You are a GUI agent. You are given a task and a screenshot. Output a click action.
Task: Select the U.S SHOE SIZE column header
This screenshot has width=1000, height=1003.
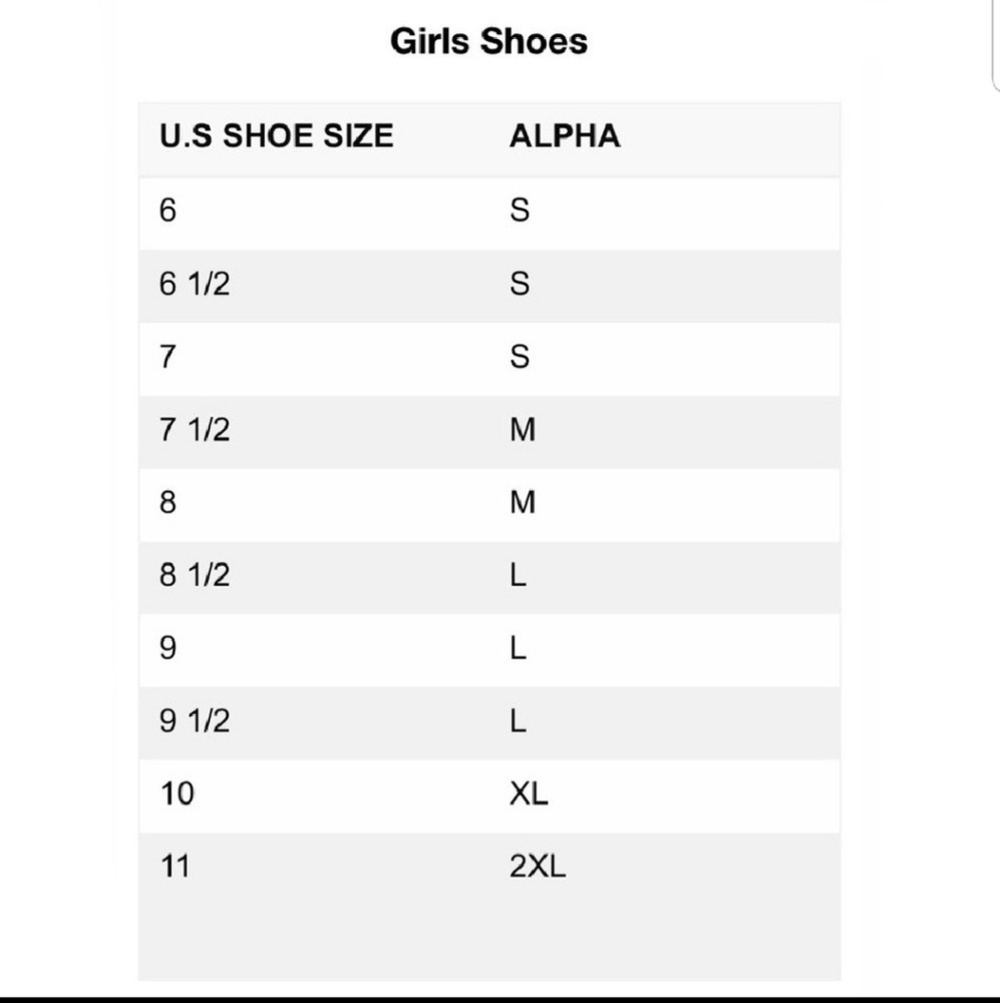(276, 136)
